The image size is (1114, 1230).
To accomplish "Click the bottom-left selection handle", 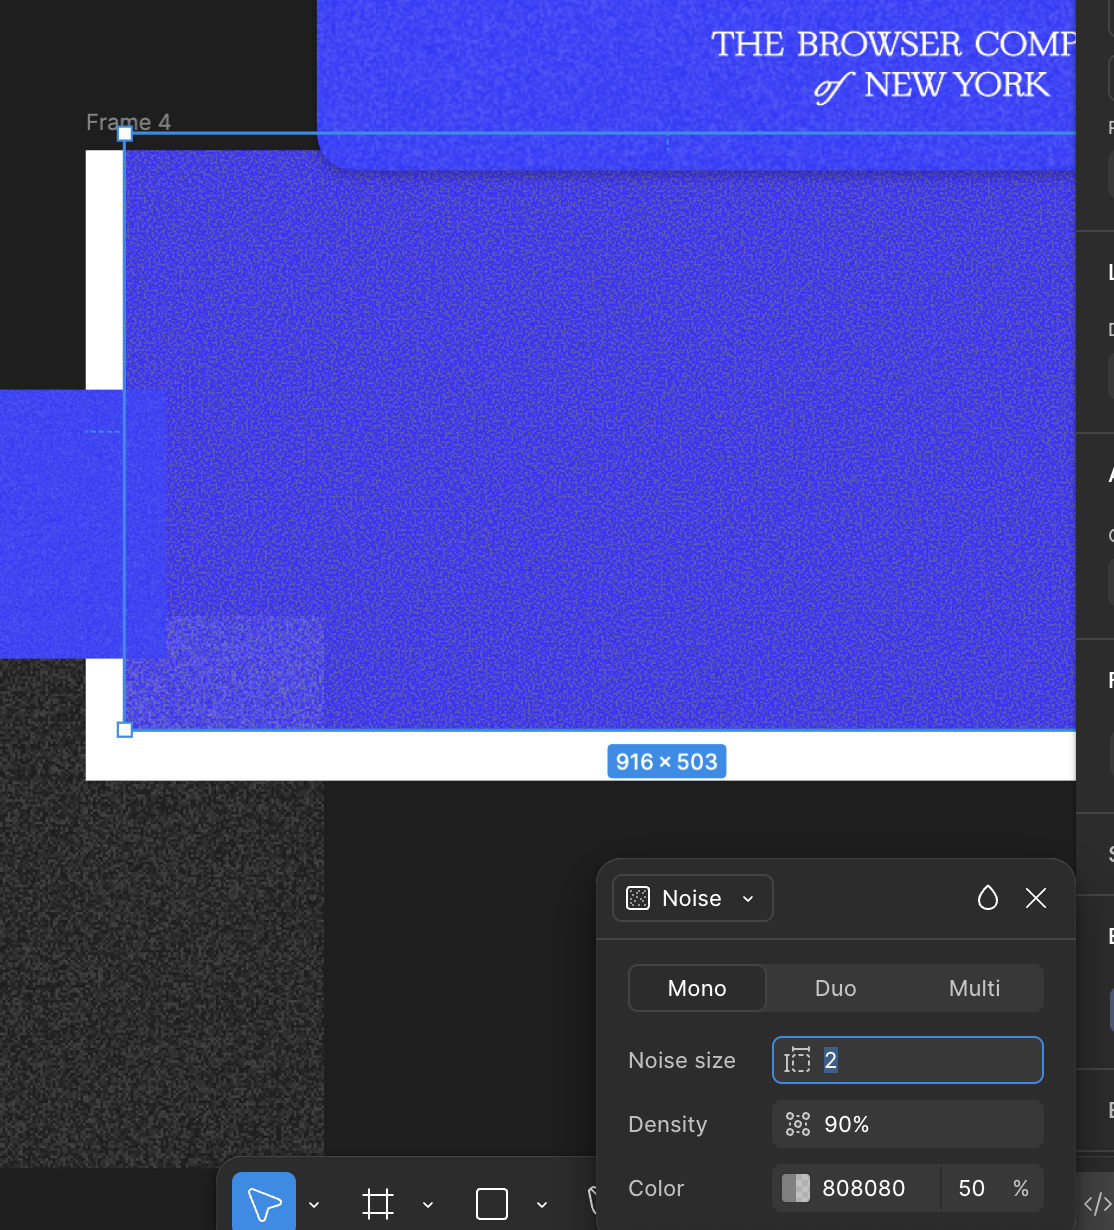I will pyautogui.click(x=124, y=730).
